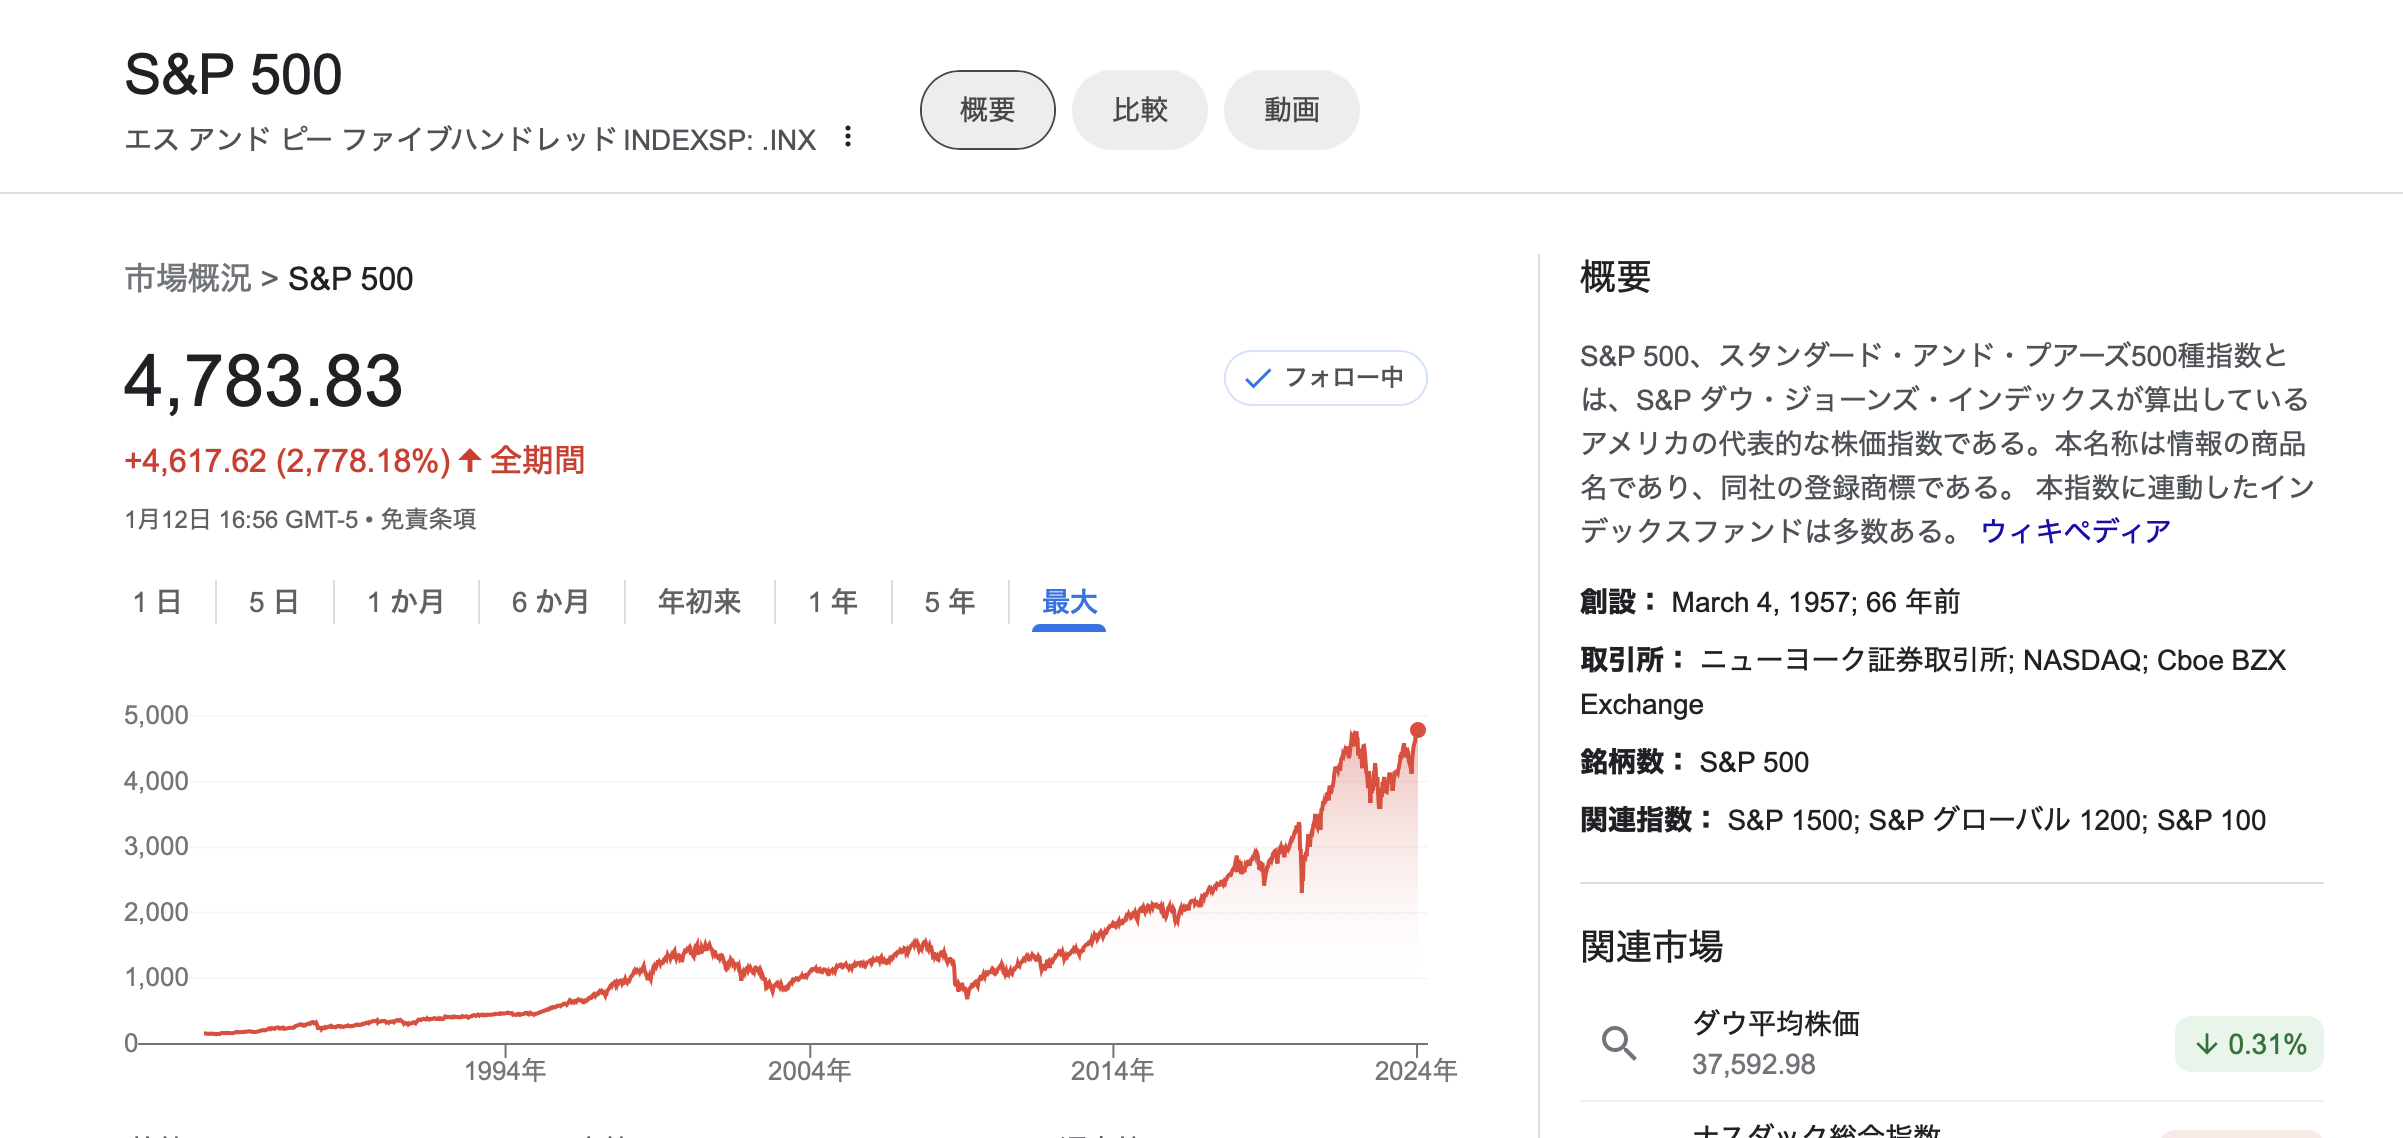Toggle the フォロー中 follow button

coord(1325,378)
